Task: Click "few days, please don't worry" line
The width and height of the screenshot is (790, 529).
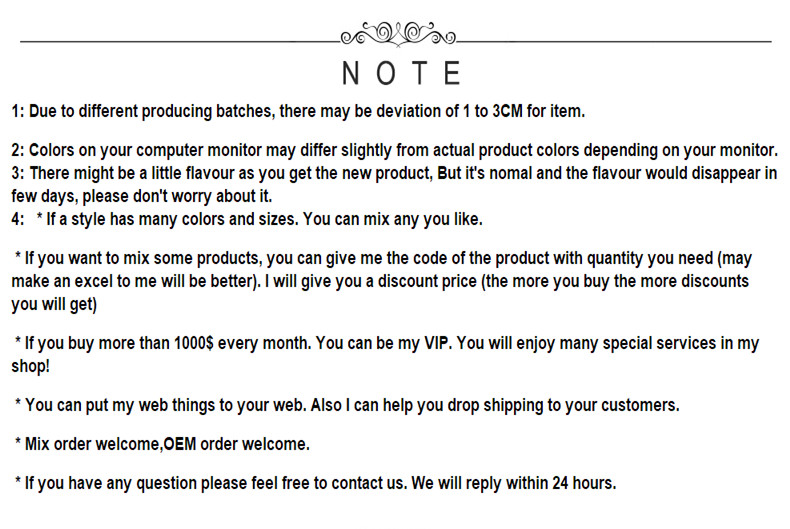Action: pos(142,195)
